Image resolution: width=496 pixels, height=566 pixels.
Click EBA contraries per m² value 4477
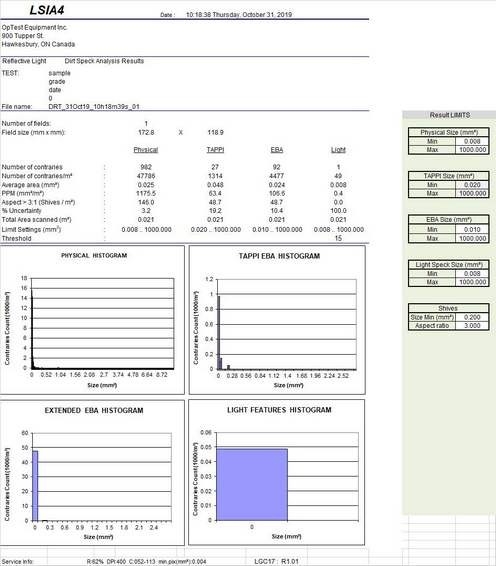277,176
